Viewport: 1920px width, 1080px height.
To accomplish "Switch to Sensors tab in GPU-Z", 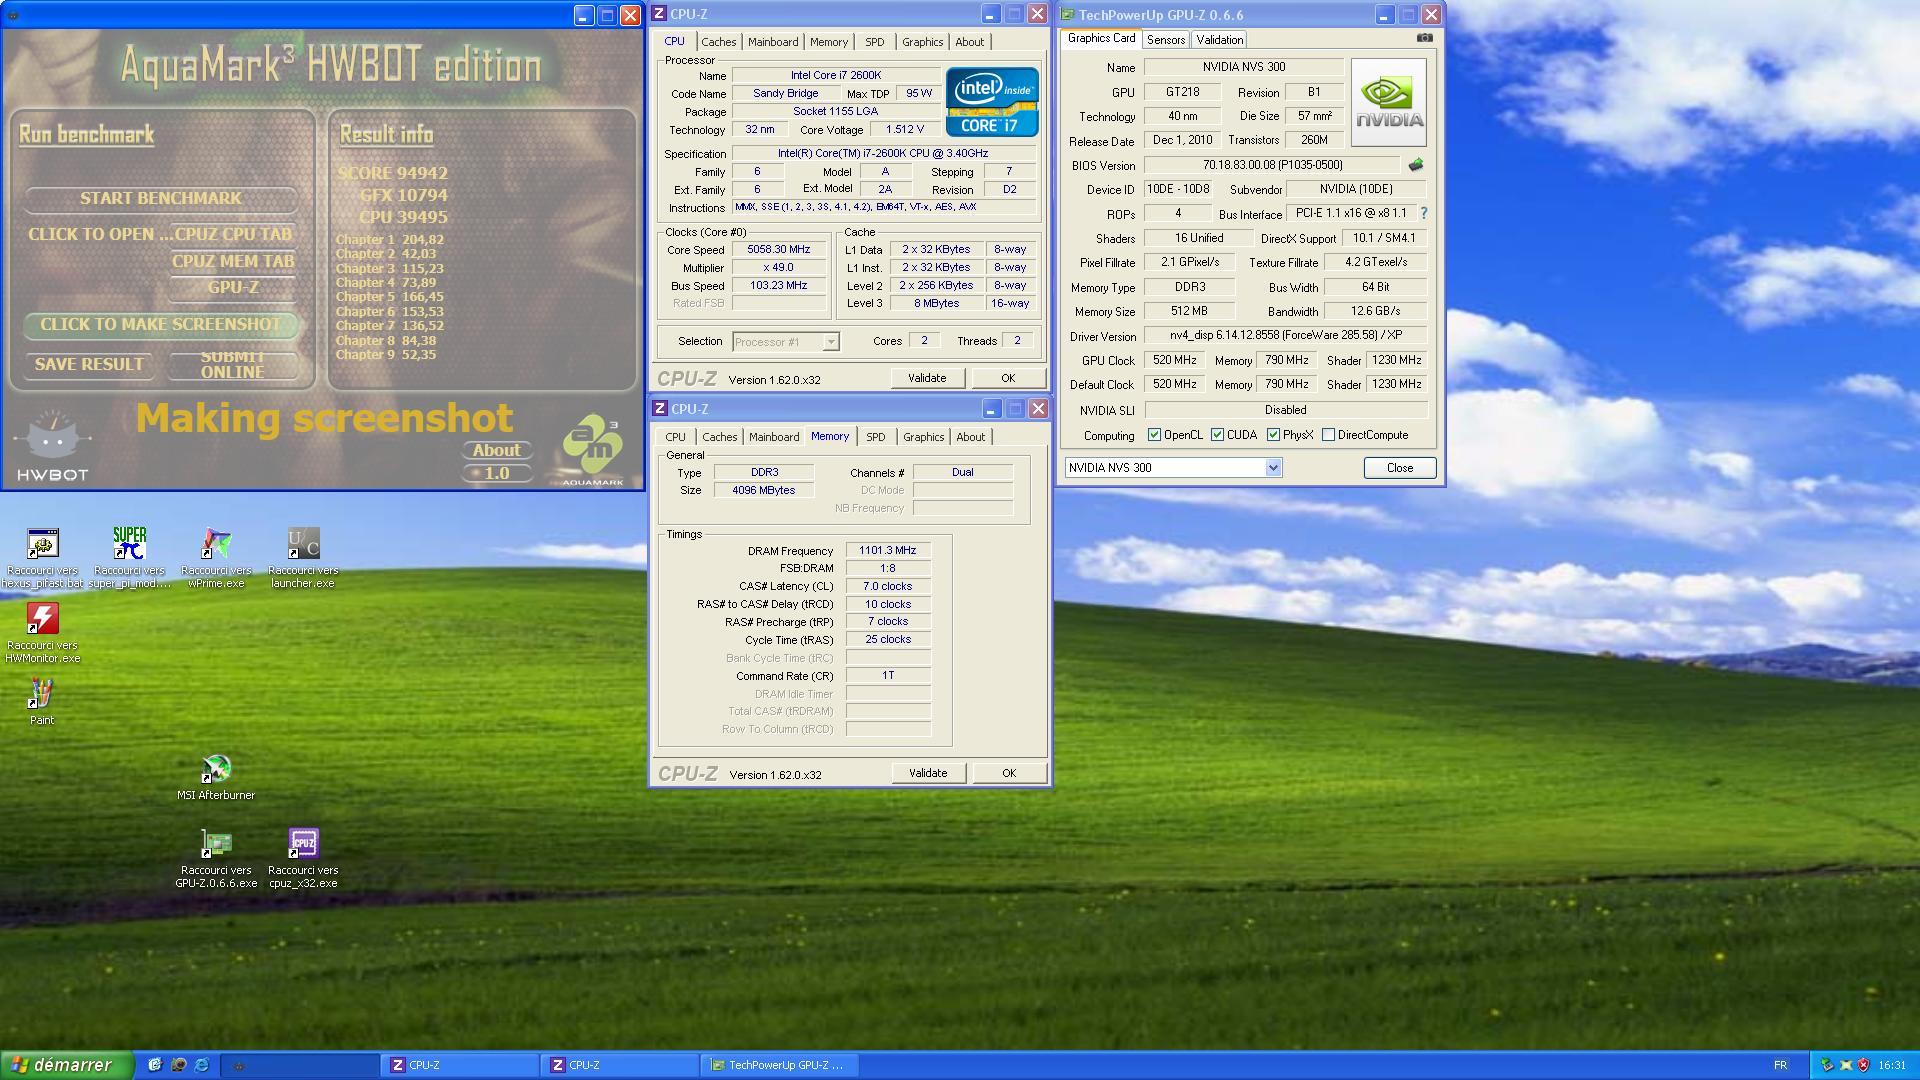I will tap(1166, 40).
